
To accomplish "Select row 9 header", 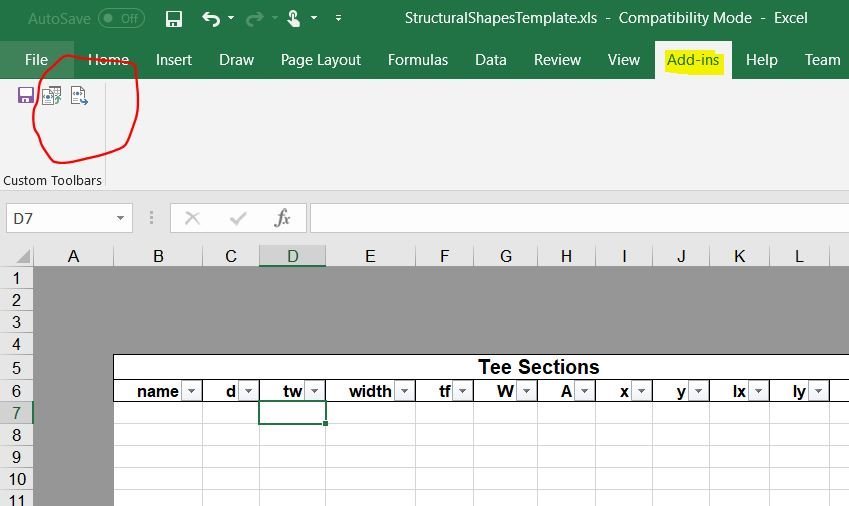I will coord(16,457).
